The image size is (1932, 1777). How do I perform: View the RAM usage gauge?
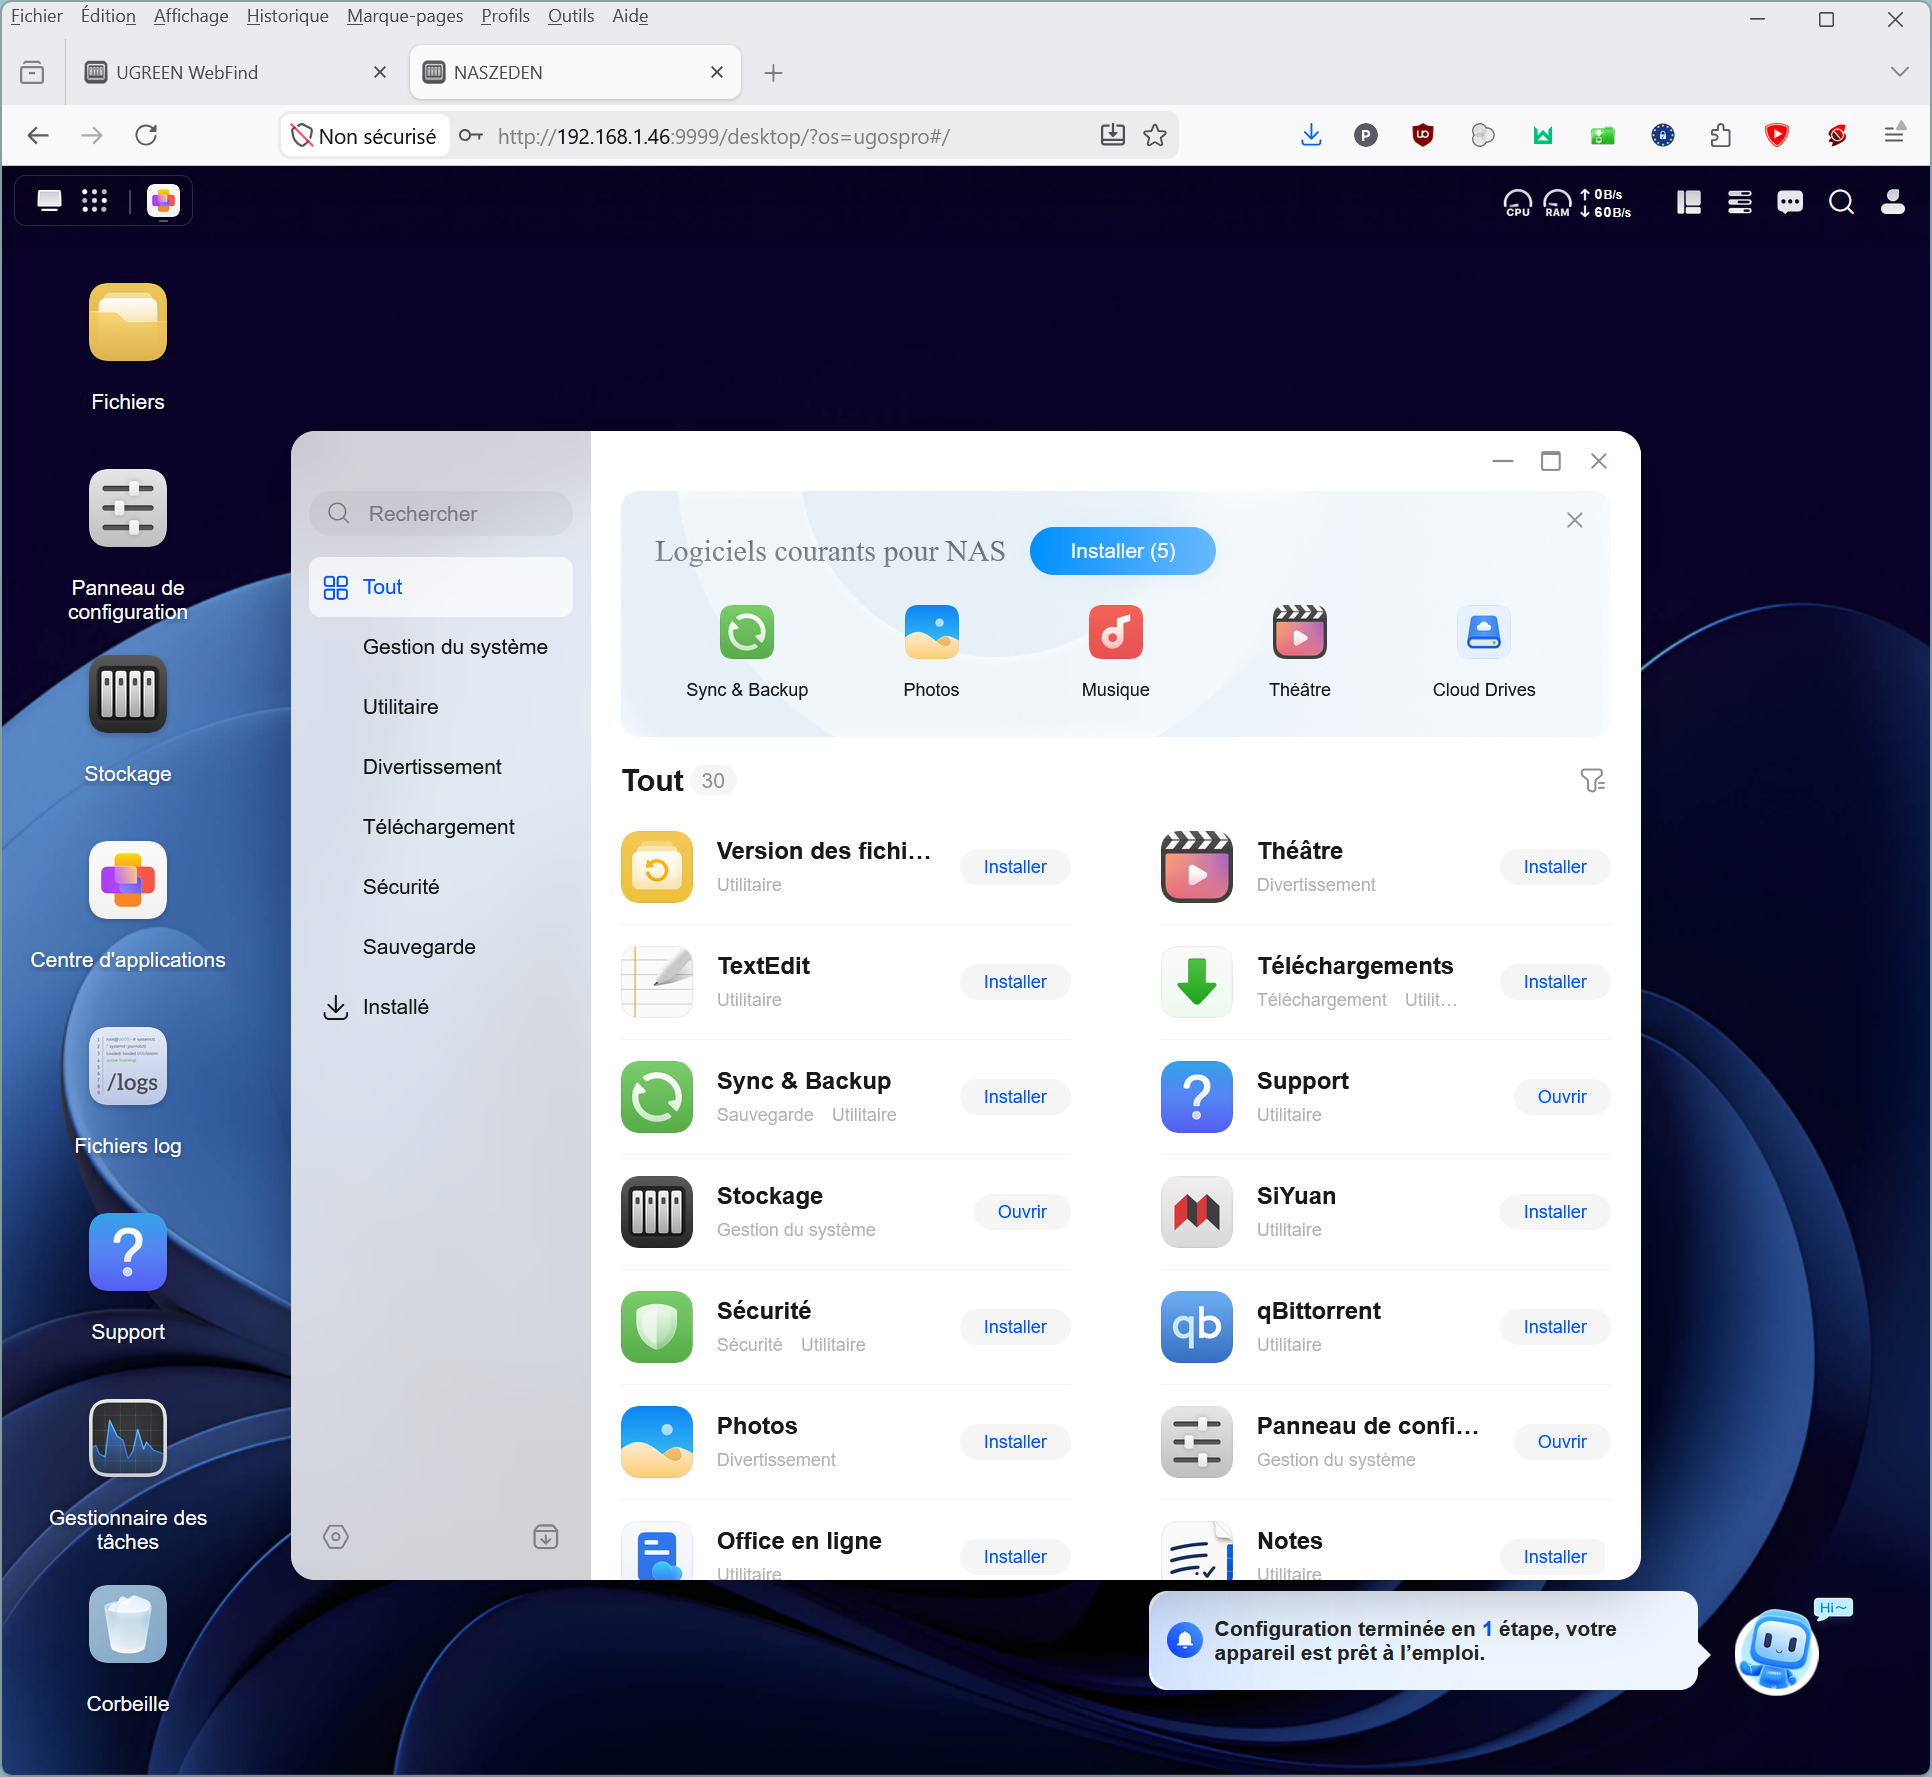[x=1557, y=203]
